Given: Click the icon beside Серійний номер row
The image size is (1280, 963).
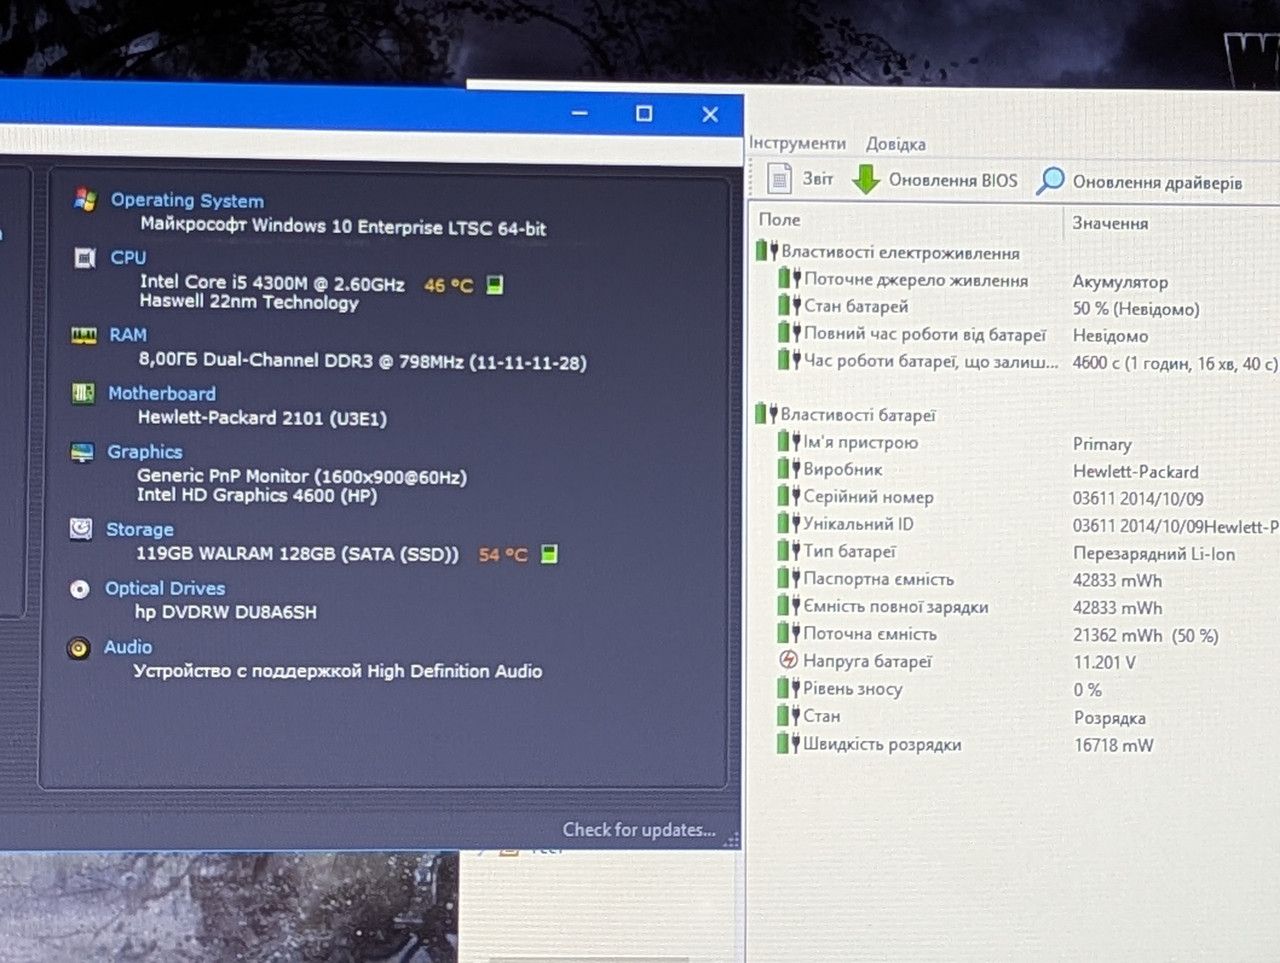Looking at the screenshot, I should click(x=789, y=495).
